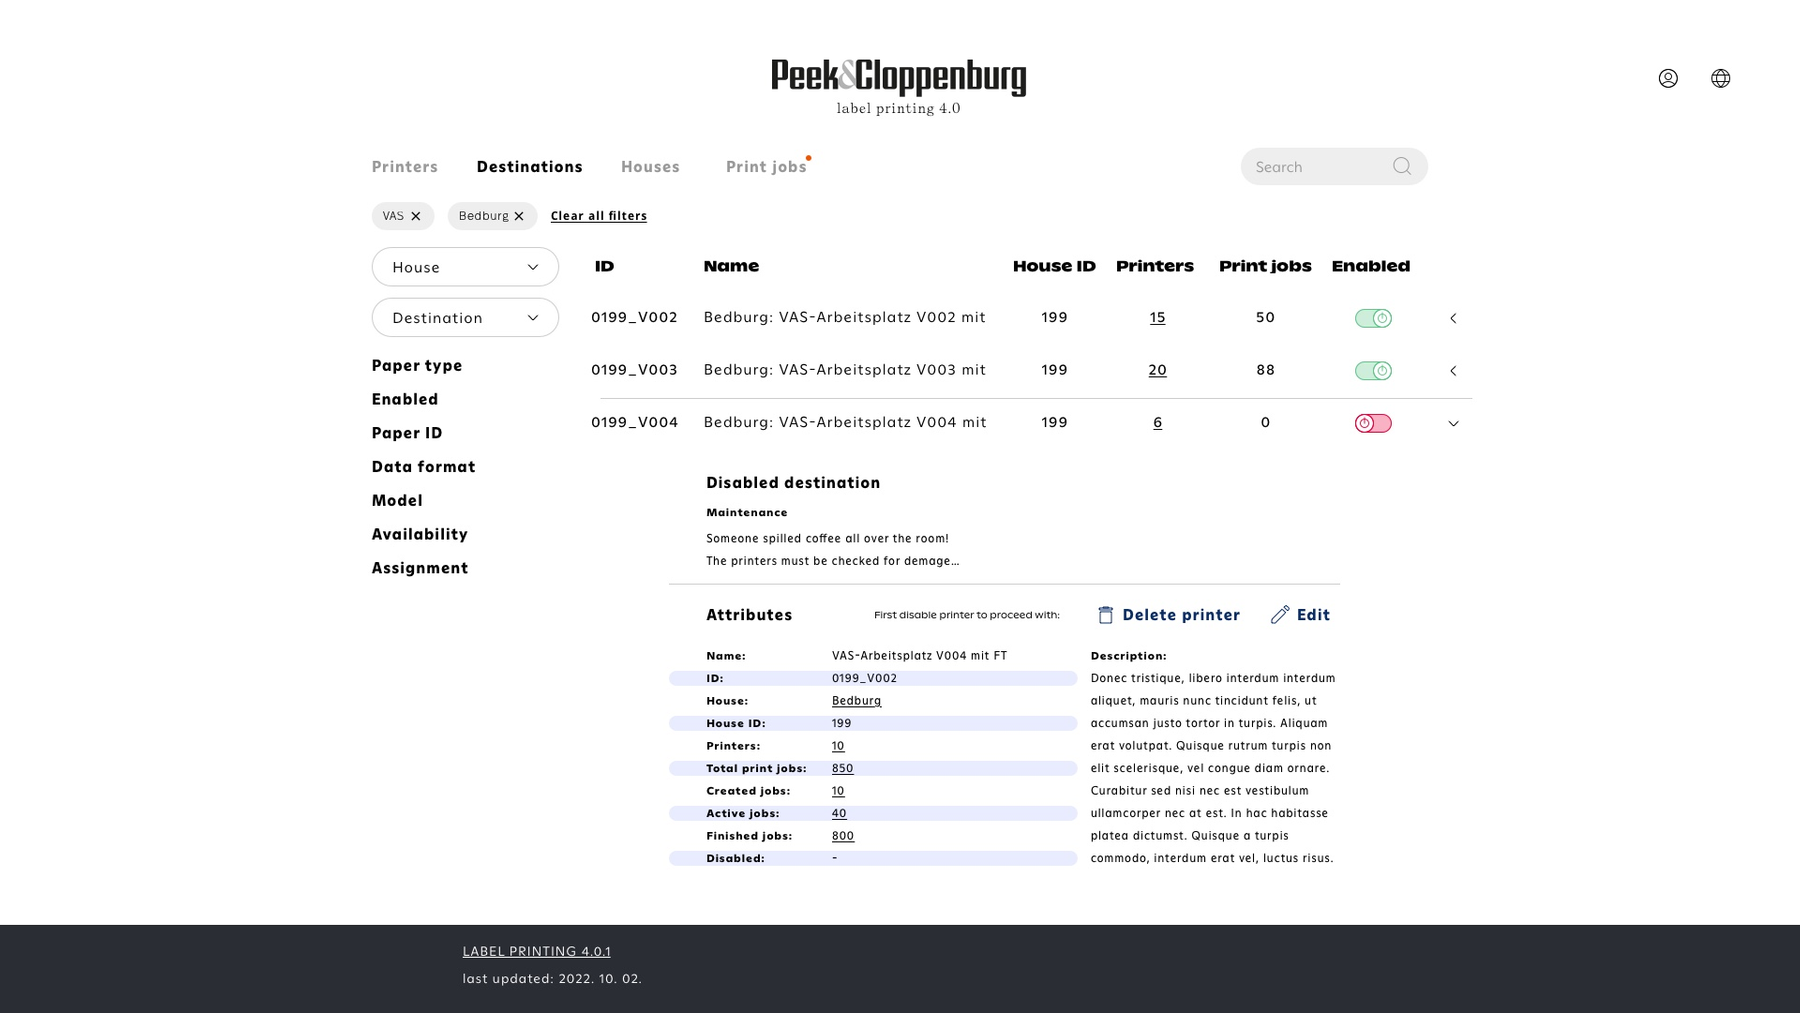This screenshot has height=1013, width=1800.
Task: Open the user account profile icon
Action: pyautogui.click(x=1668, y=78)
